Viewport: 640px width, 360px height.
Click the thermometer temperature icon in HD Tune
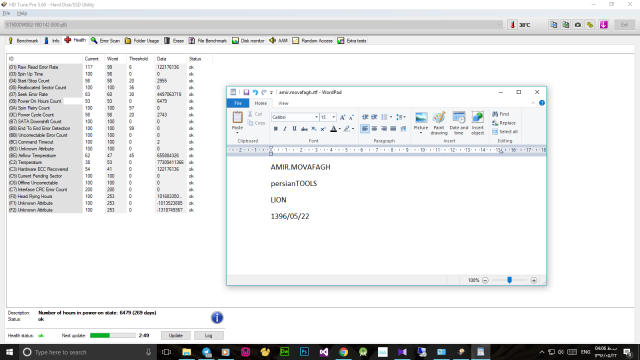[513, 25]
